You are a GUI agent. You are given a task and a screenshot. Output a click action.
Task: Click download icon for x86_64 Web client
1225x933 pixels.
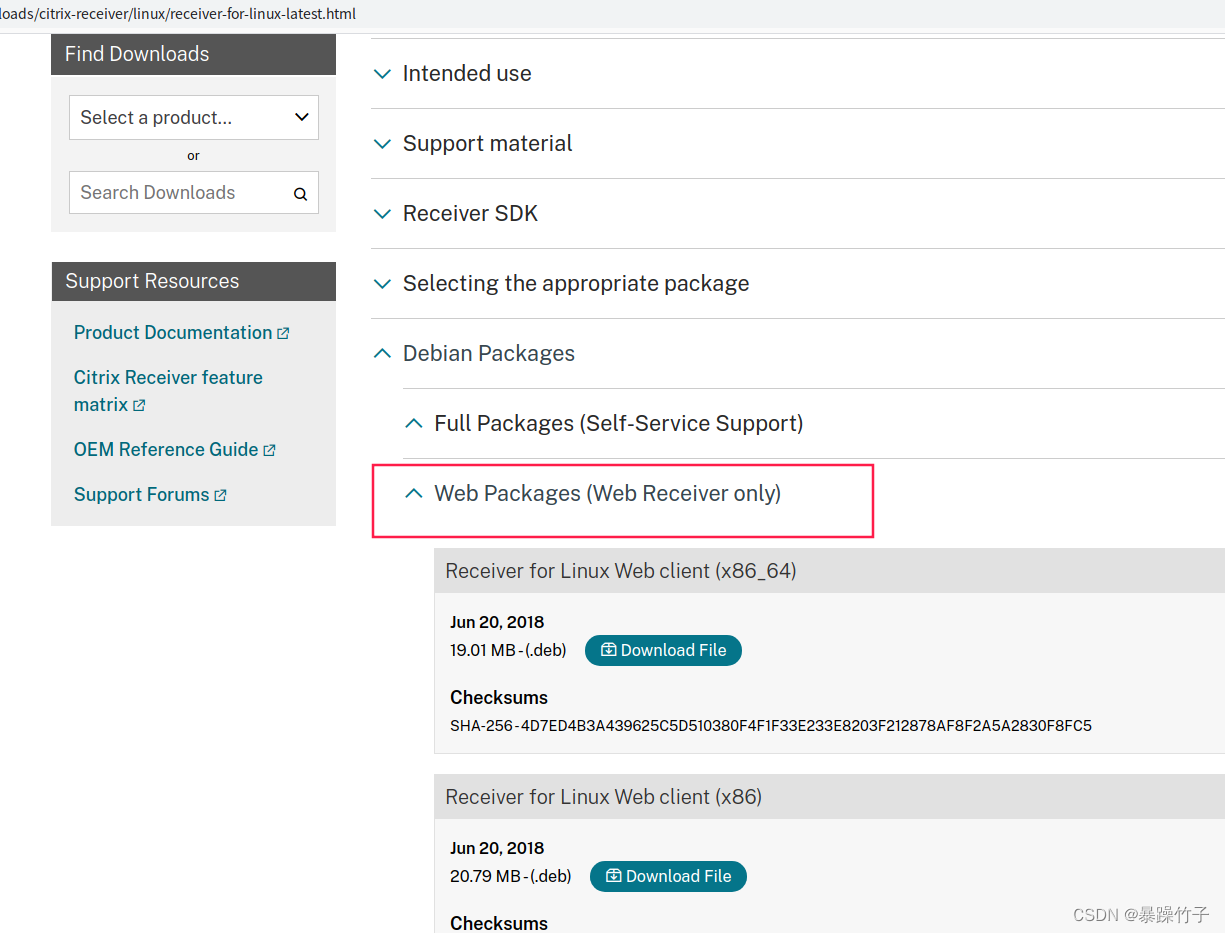pyautogui.click(x=608, y=650)
